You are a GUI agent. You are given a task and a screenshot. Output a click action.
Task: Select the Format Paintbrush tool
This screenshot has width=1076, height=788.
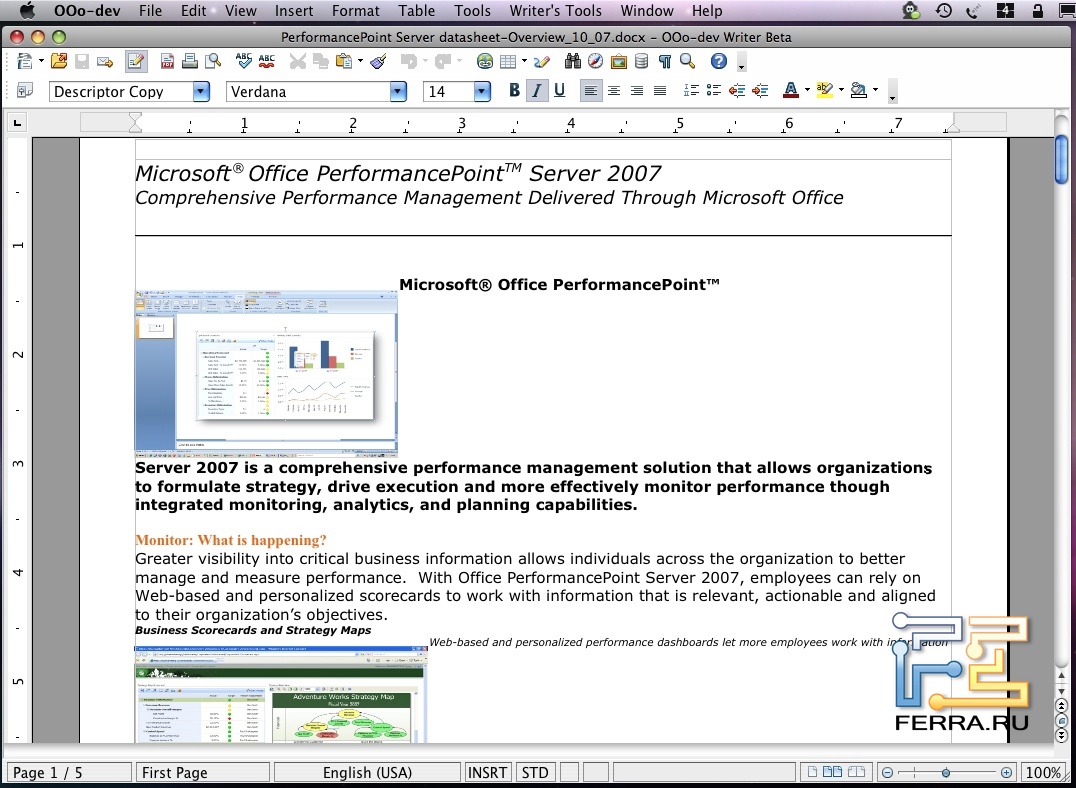(x=379, y=62)
